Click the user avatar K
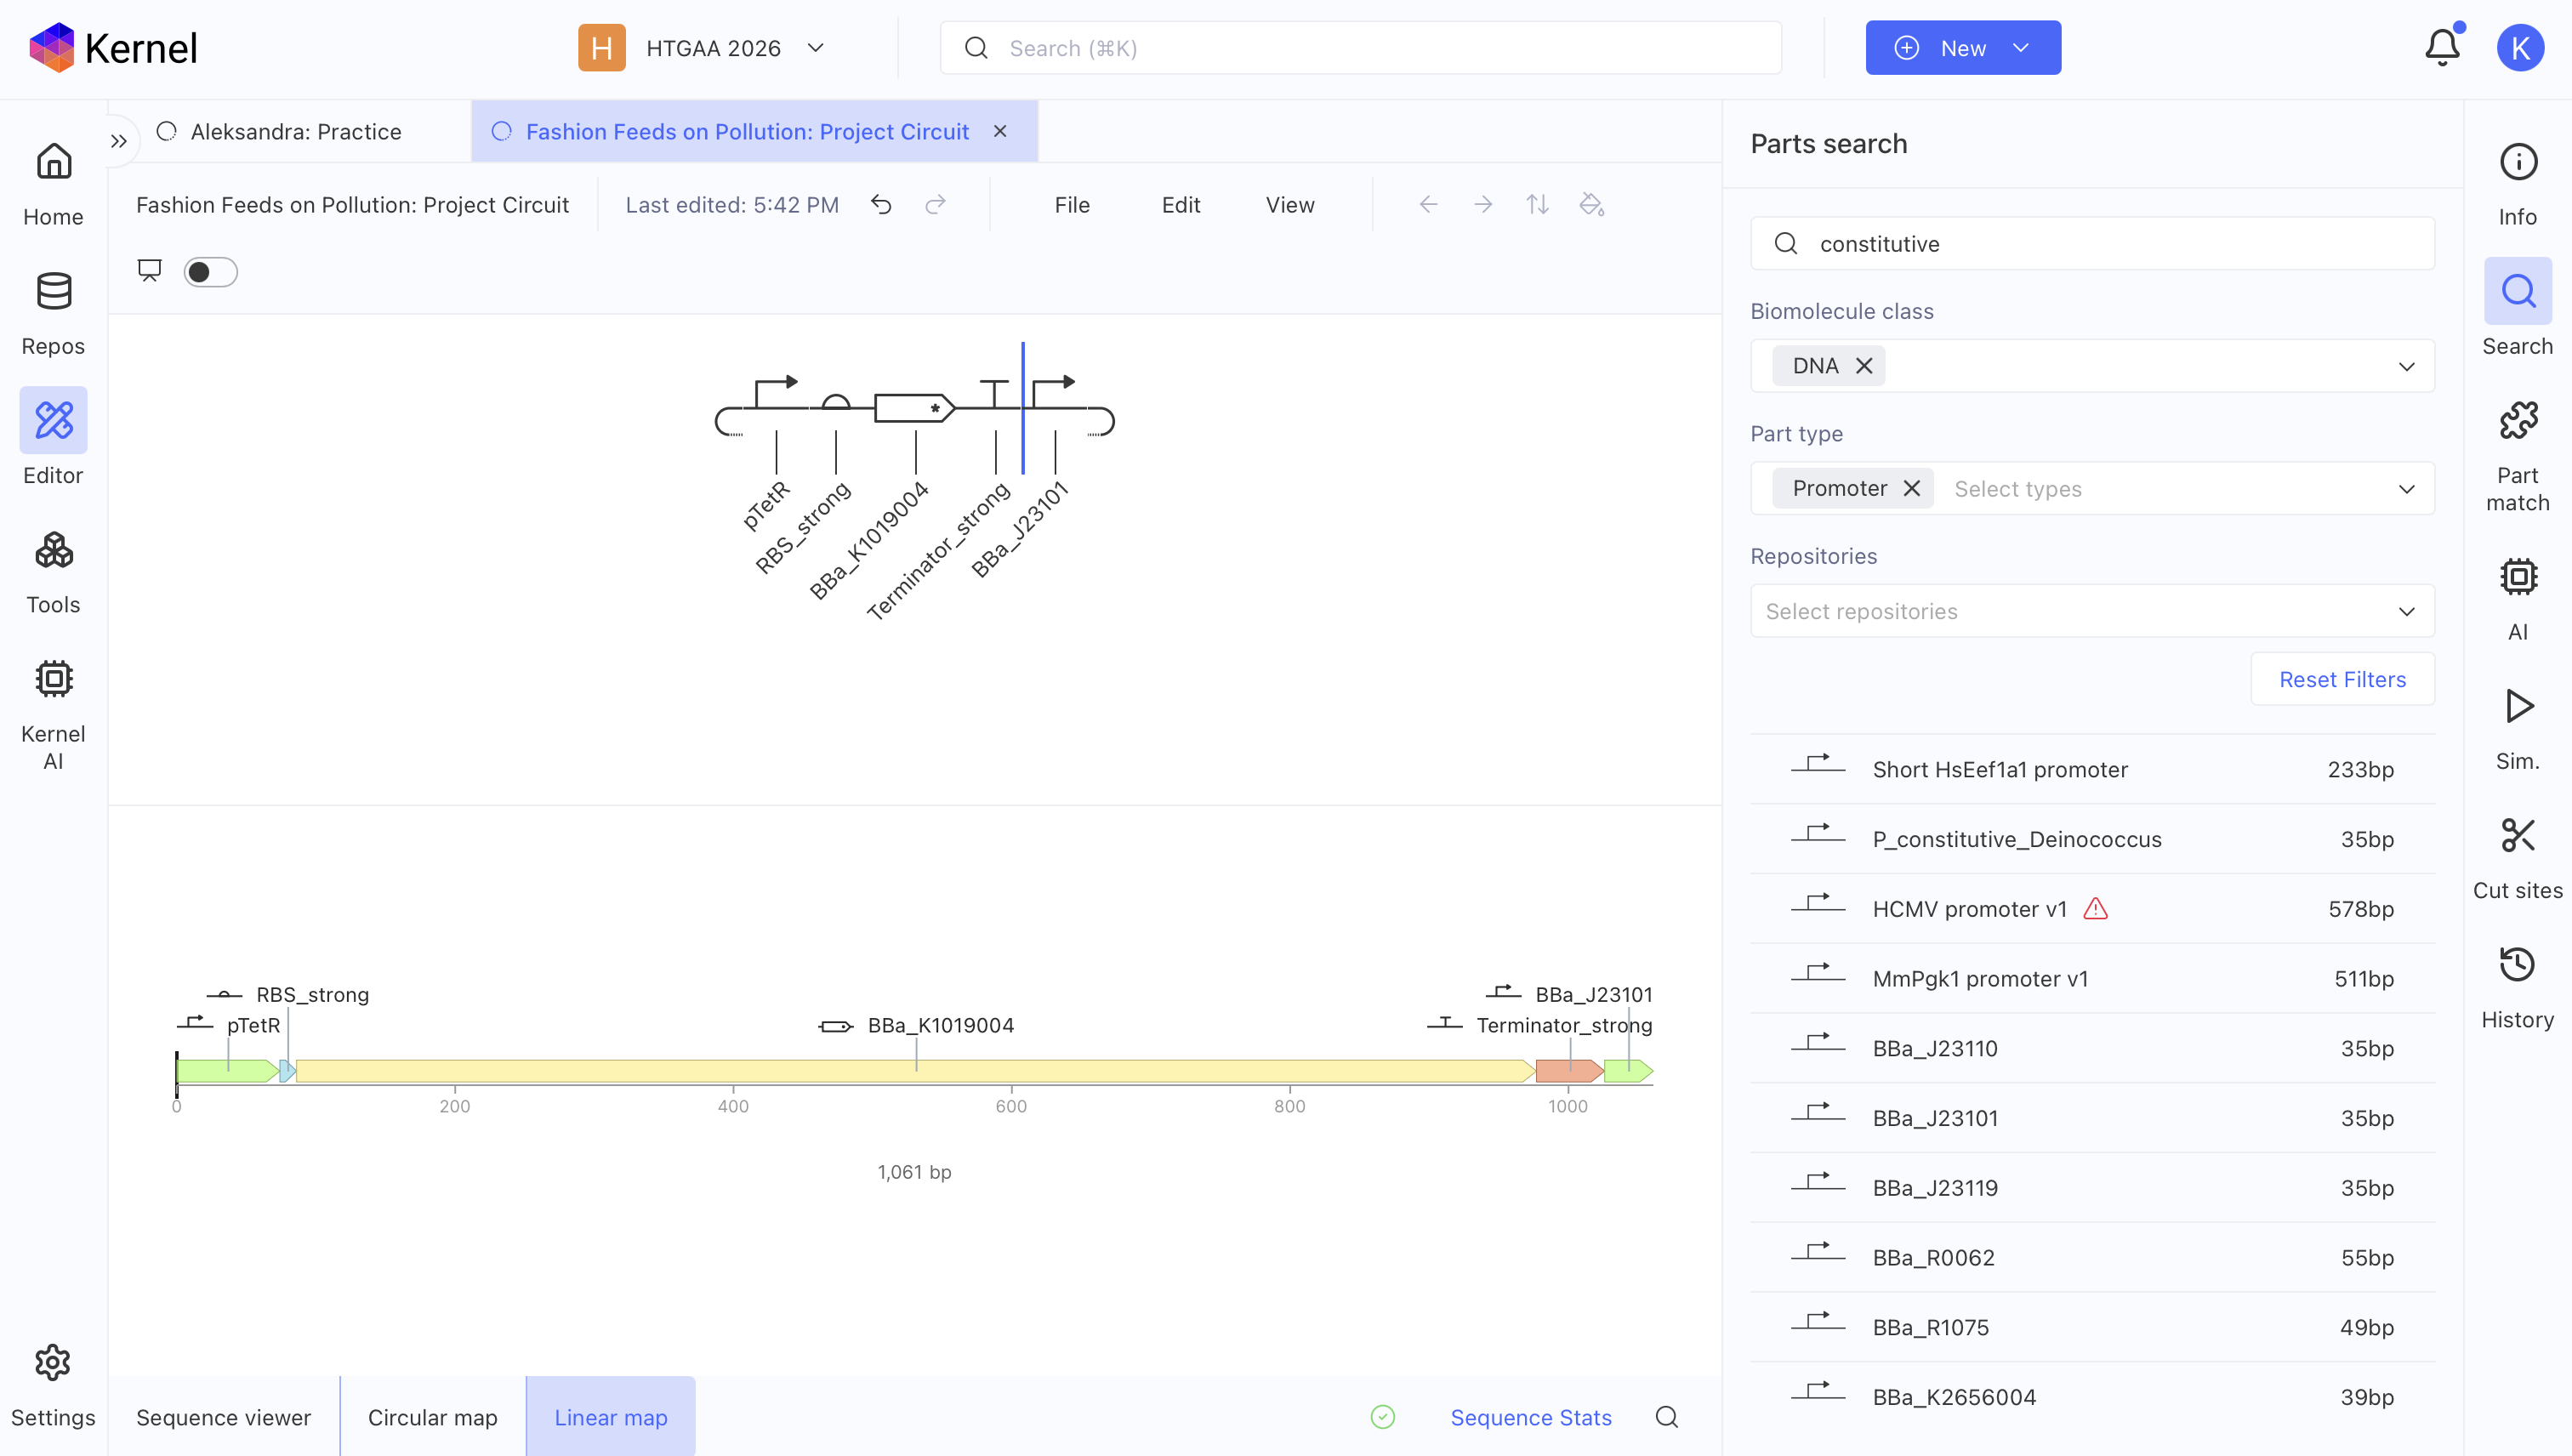The width and height of the screenshot is (2572, 1456). click(x=2520, y=48)
